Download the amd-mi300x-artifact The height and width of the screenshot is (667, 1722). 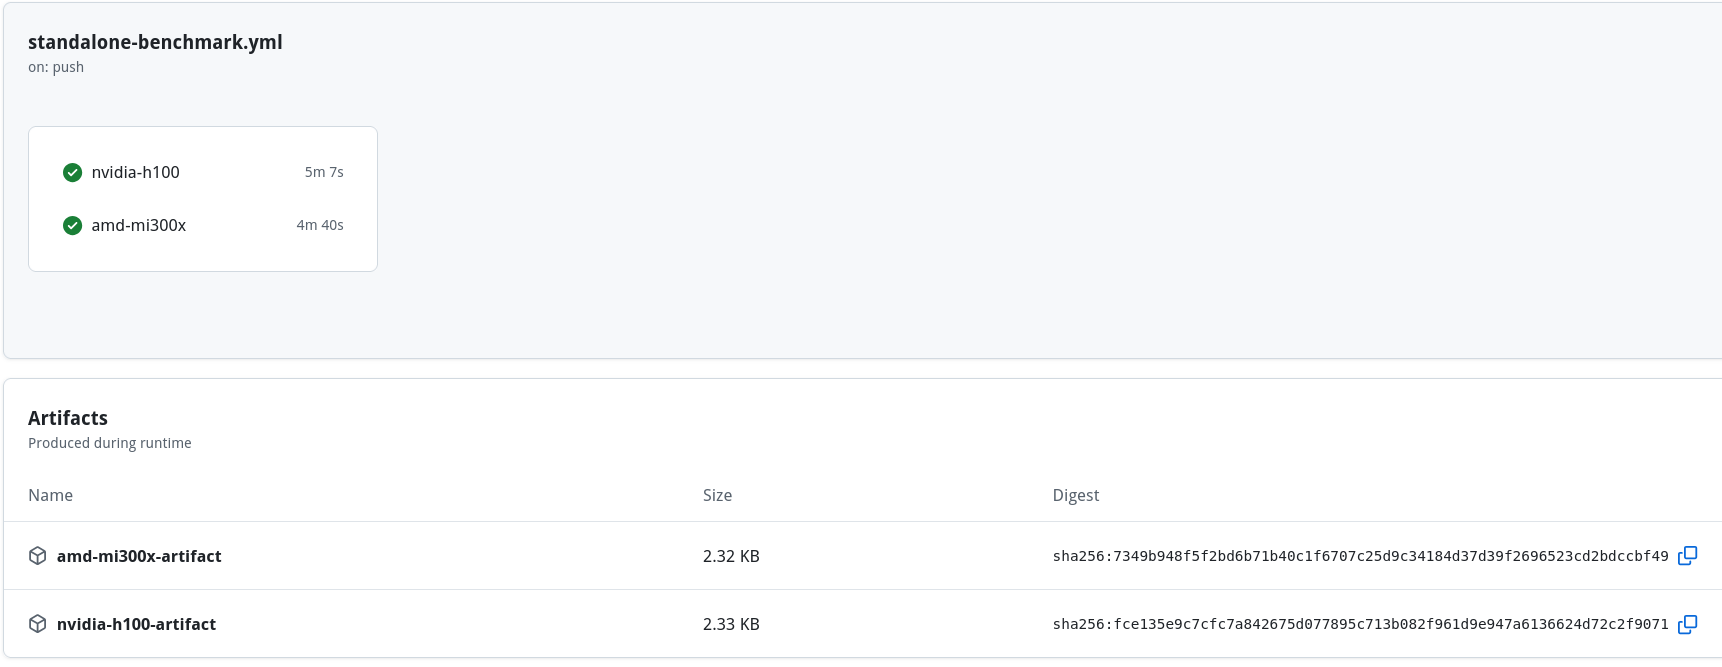pyautogui.click(x=139, y=556)
